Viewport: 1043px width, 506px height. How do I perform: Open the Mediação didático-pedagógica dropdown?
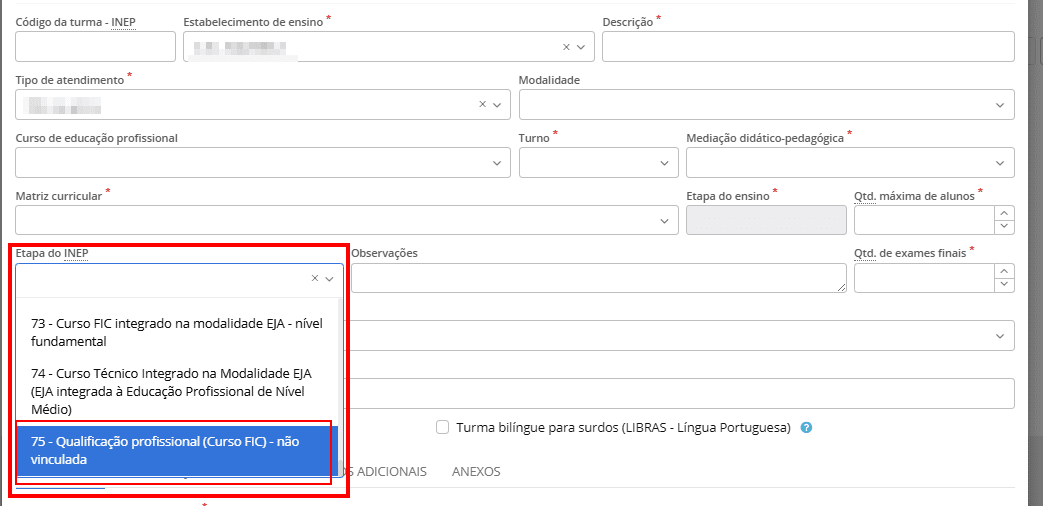click(1000, 163)
